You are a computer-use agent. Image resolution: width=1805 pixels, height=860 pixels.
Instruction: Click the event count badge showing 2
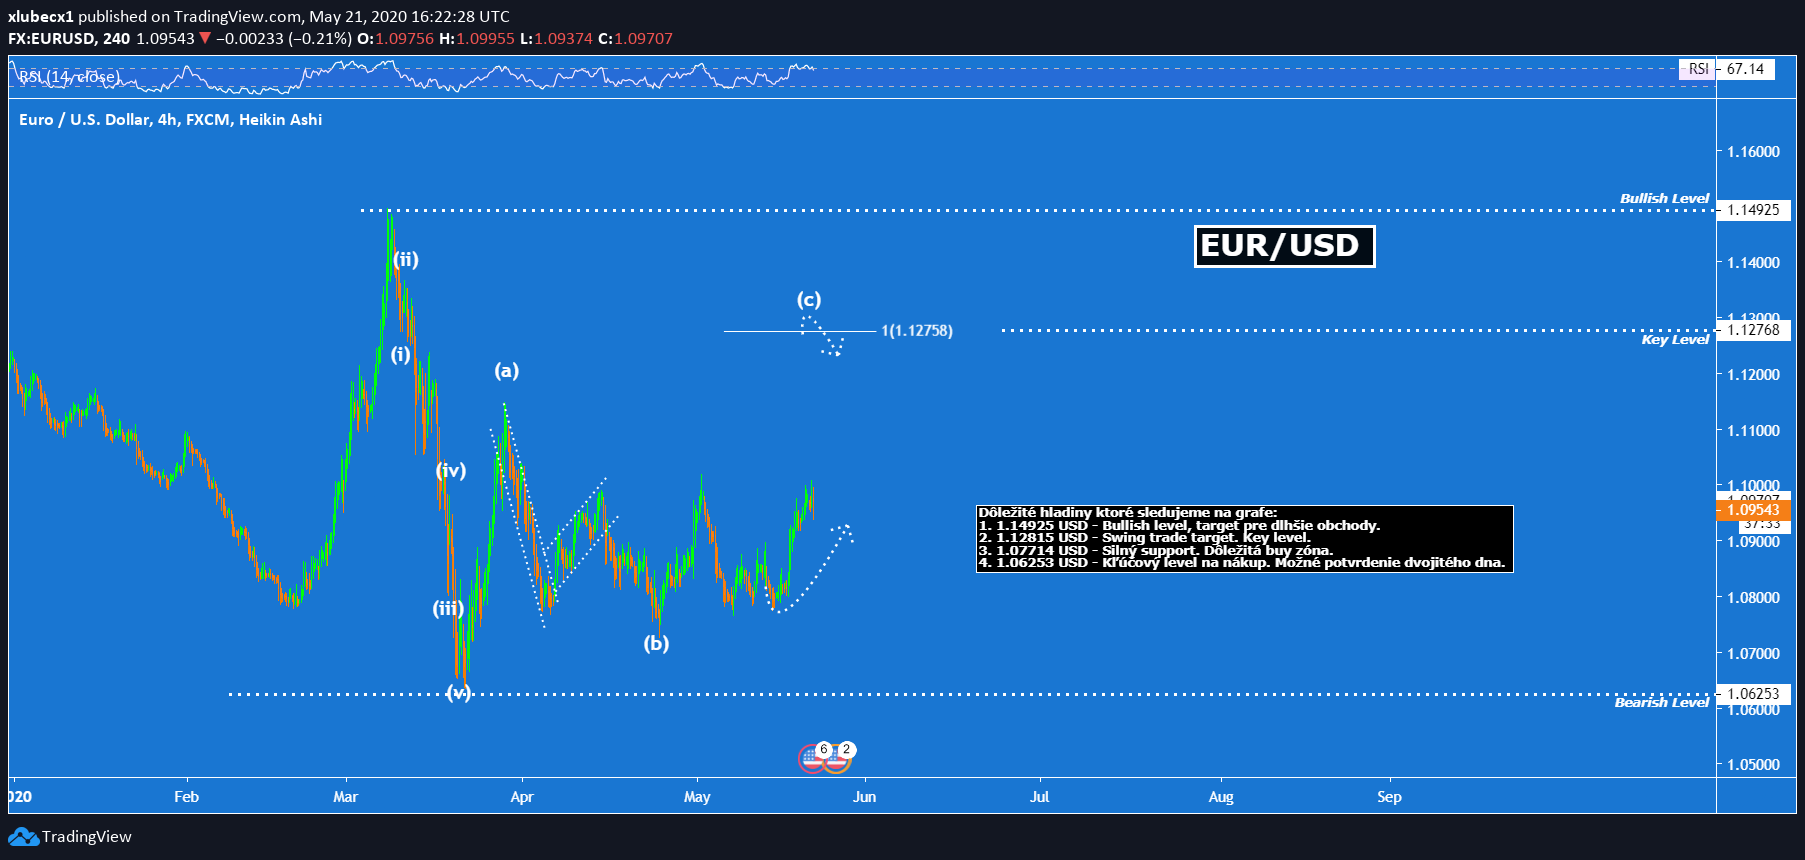[x=846, y=749]
